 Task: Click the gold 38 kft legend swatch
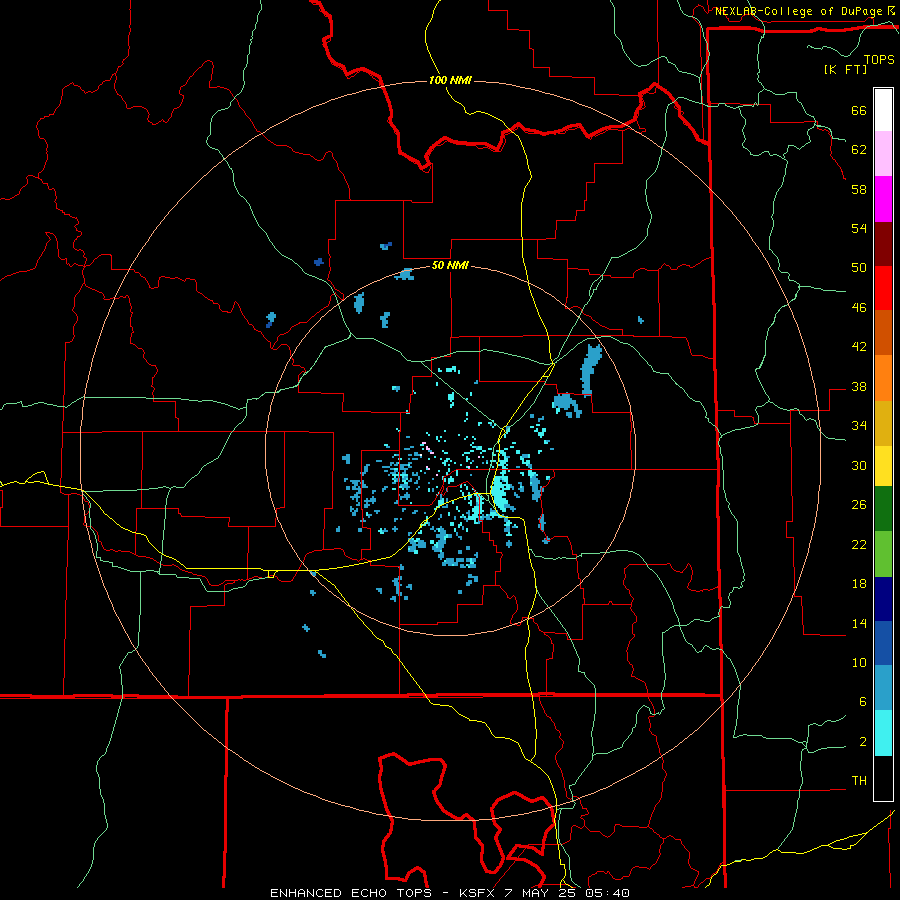click(883, 422)
